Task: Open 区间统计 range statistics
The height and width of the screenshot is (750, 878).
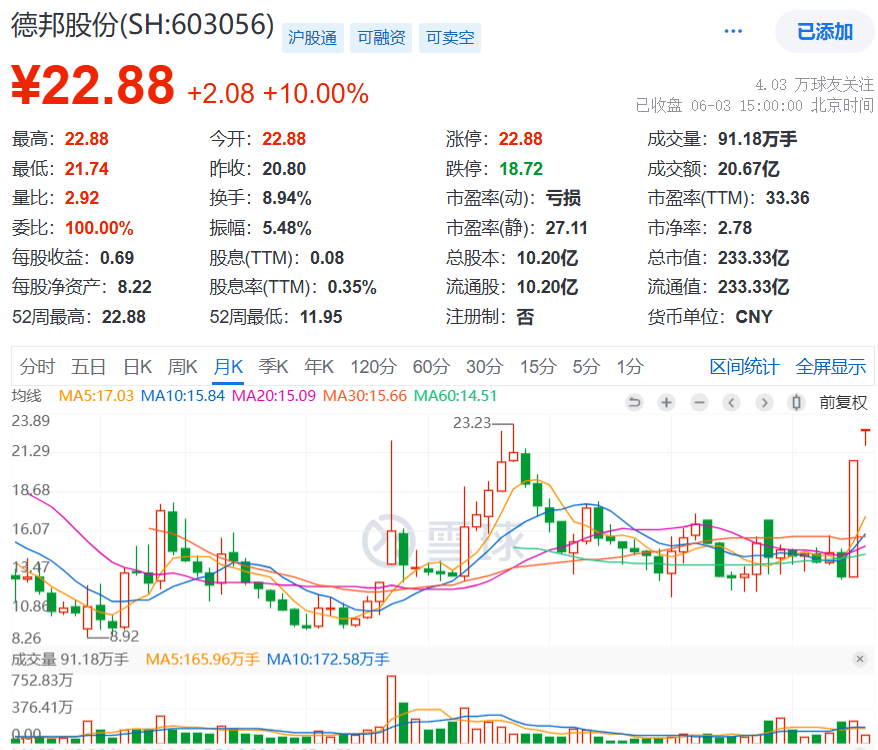Action: coord(744,366)
